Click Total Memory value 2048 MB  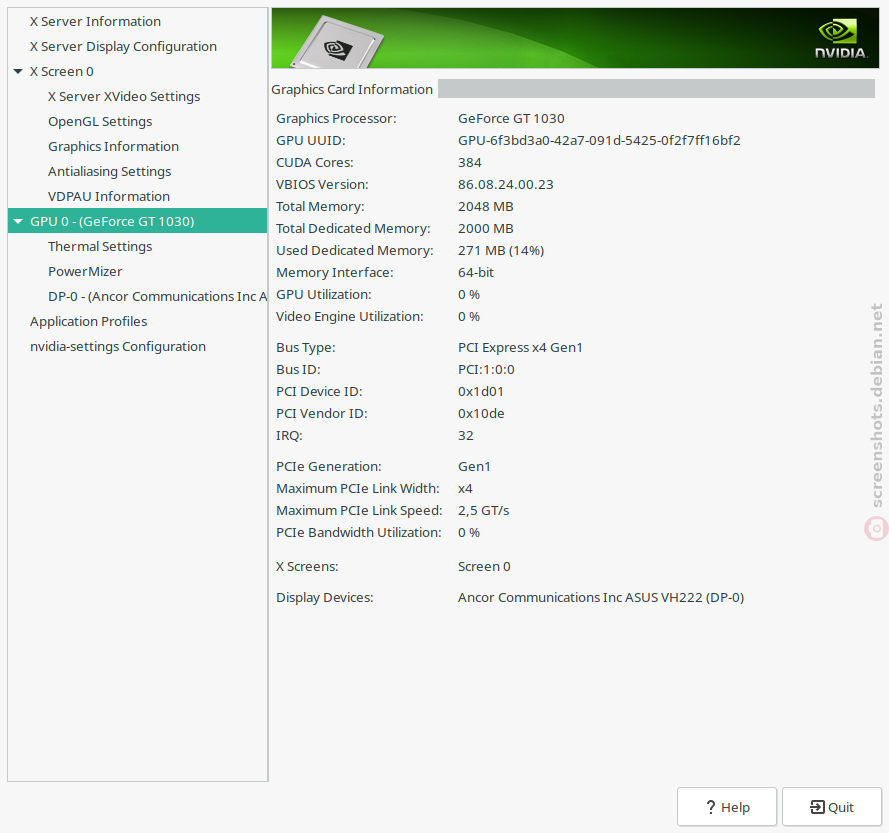486,206
